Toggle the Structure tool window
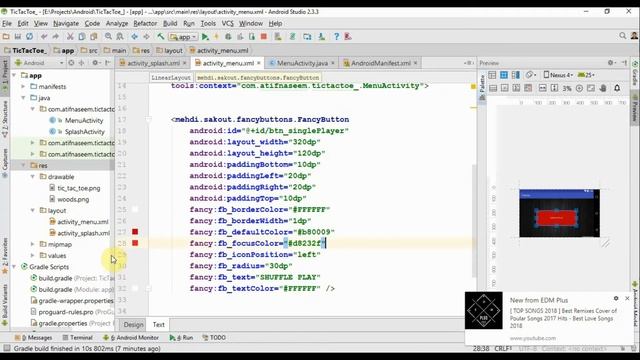The image size is (640, 360). 5,119
